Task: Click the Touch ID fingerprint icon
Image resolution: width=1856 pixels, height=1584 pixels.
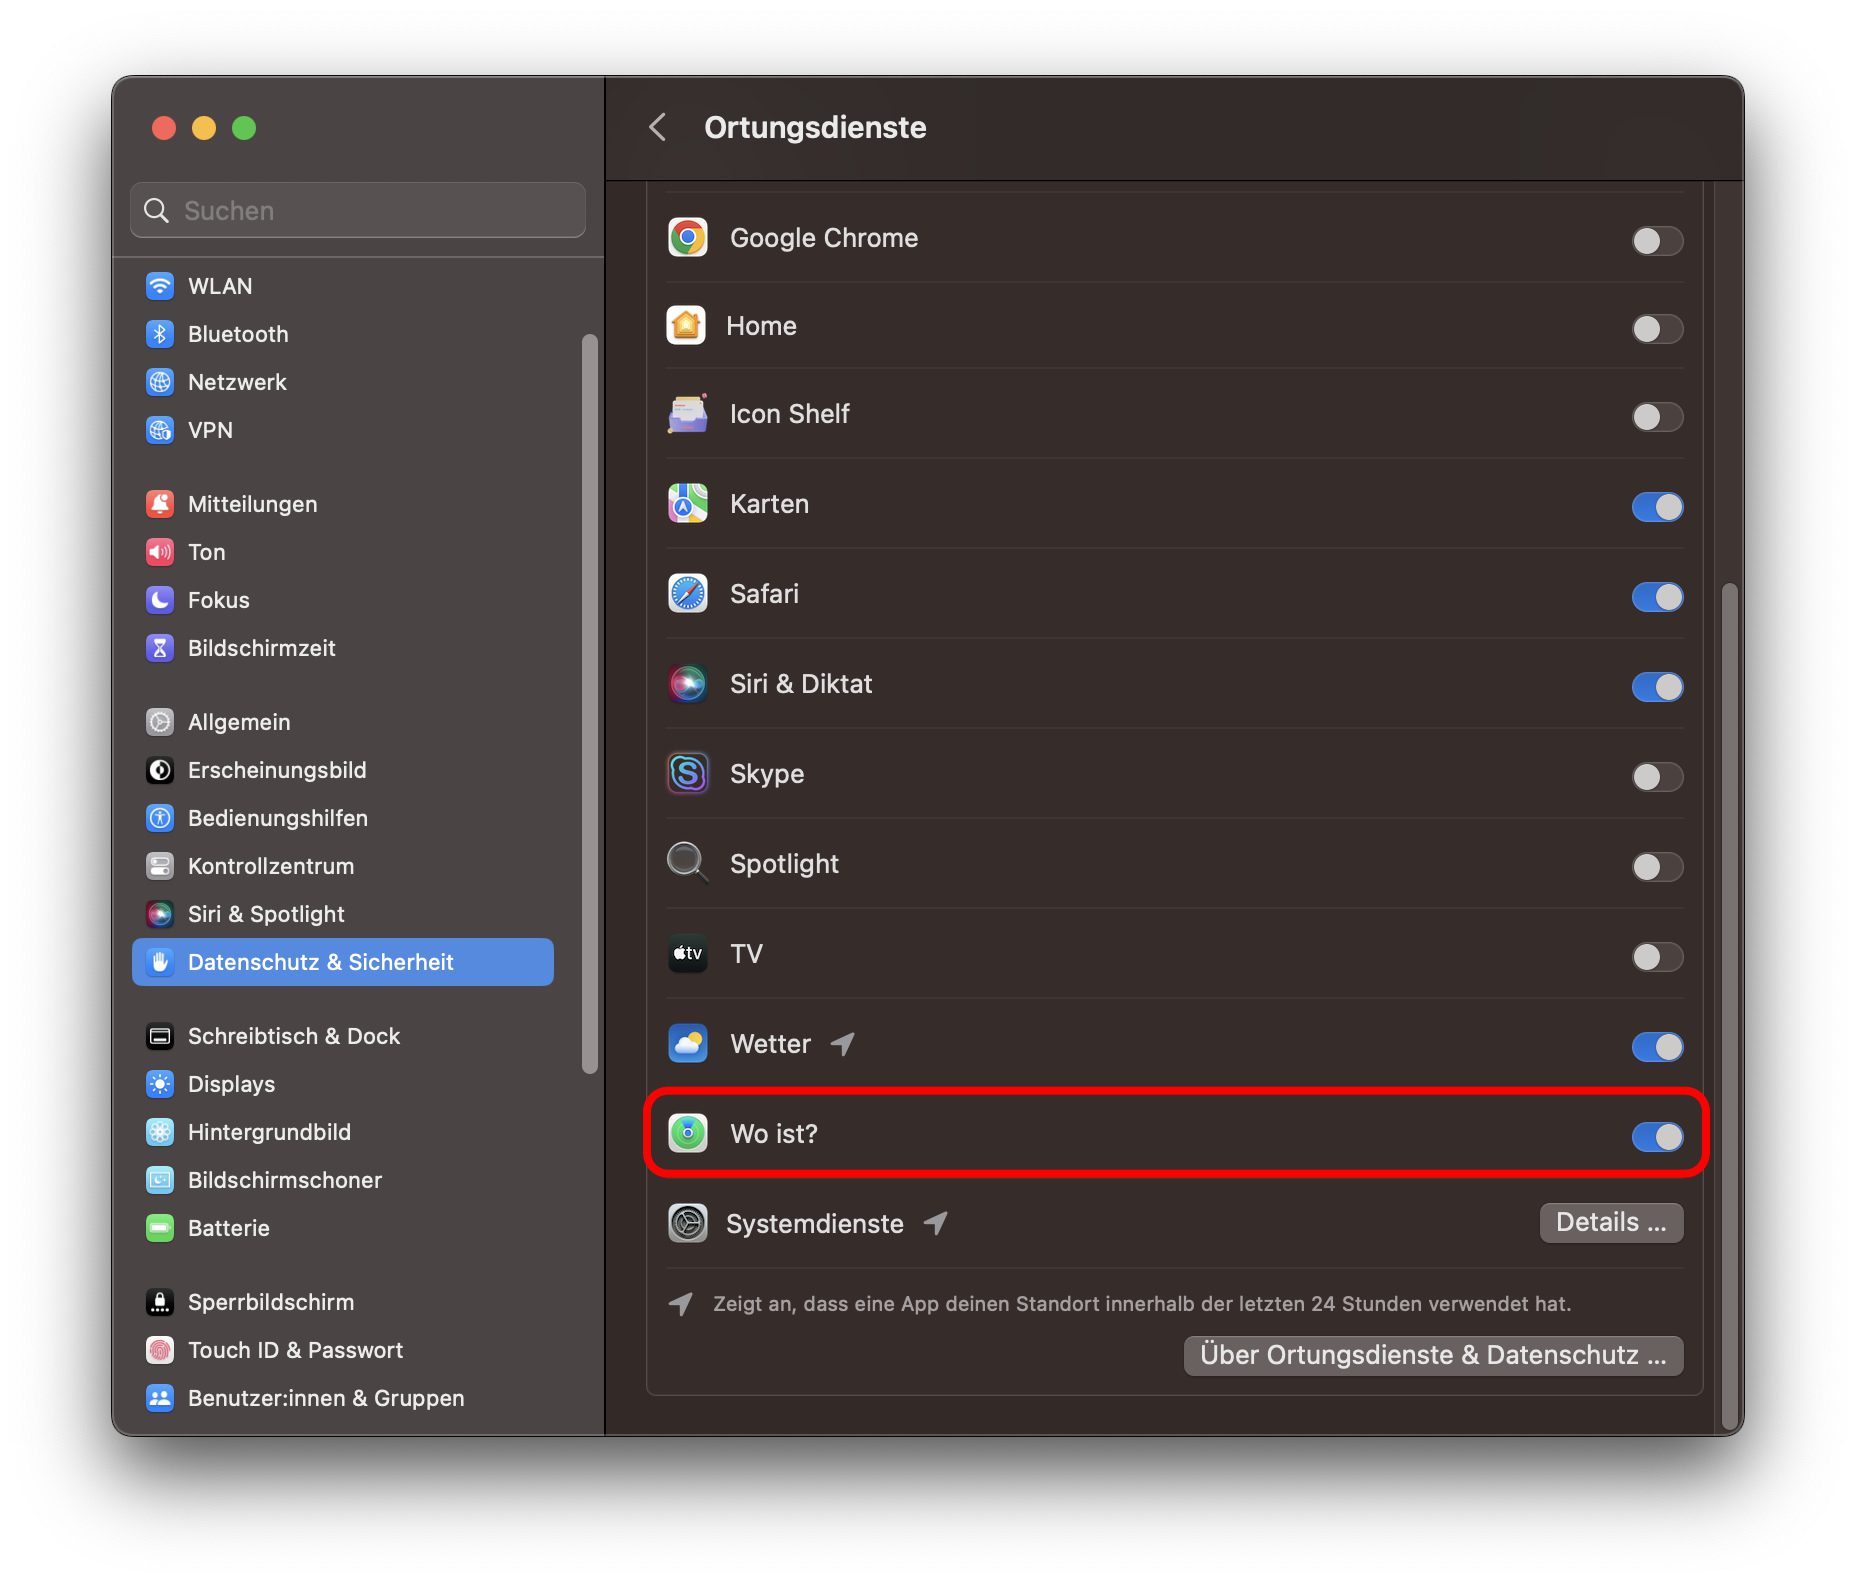Action: 160,1350
